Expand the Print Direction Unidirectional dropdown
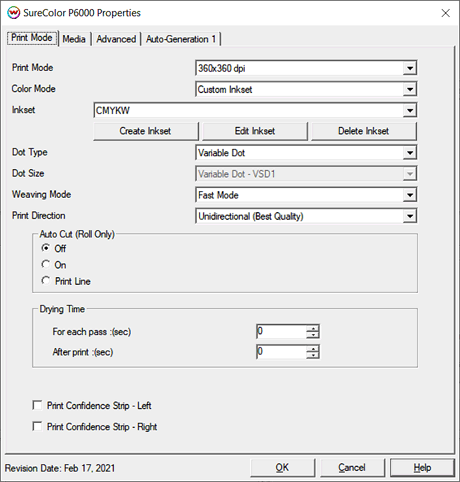Viewport: 460px width, 482px height. 306,216
